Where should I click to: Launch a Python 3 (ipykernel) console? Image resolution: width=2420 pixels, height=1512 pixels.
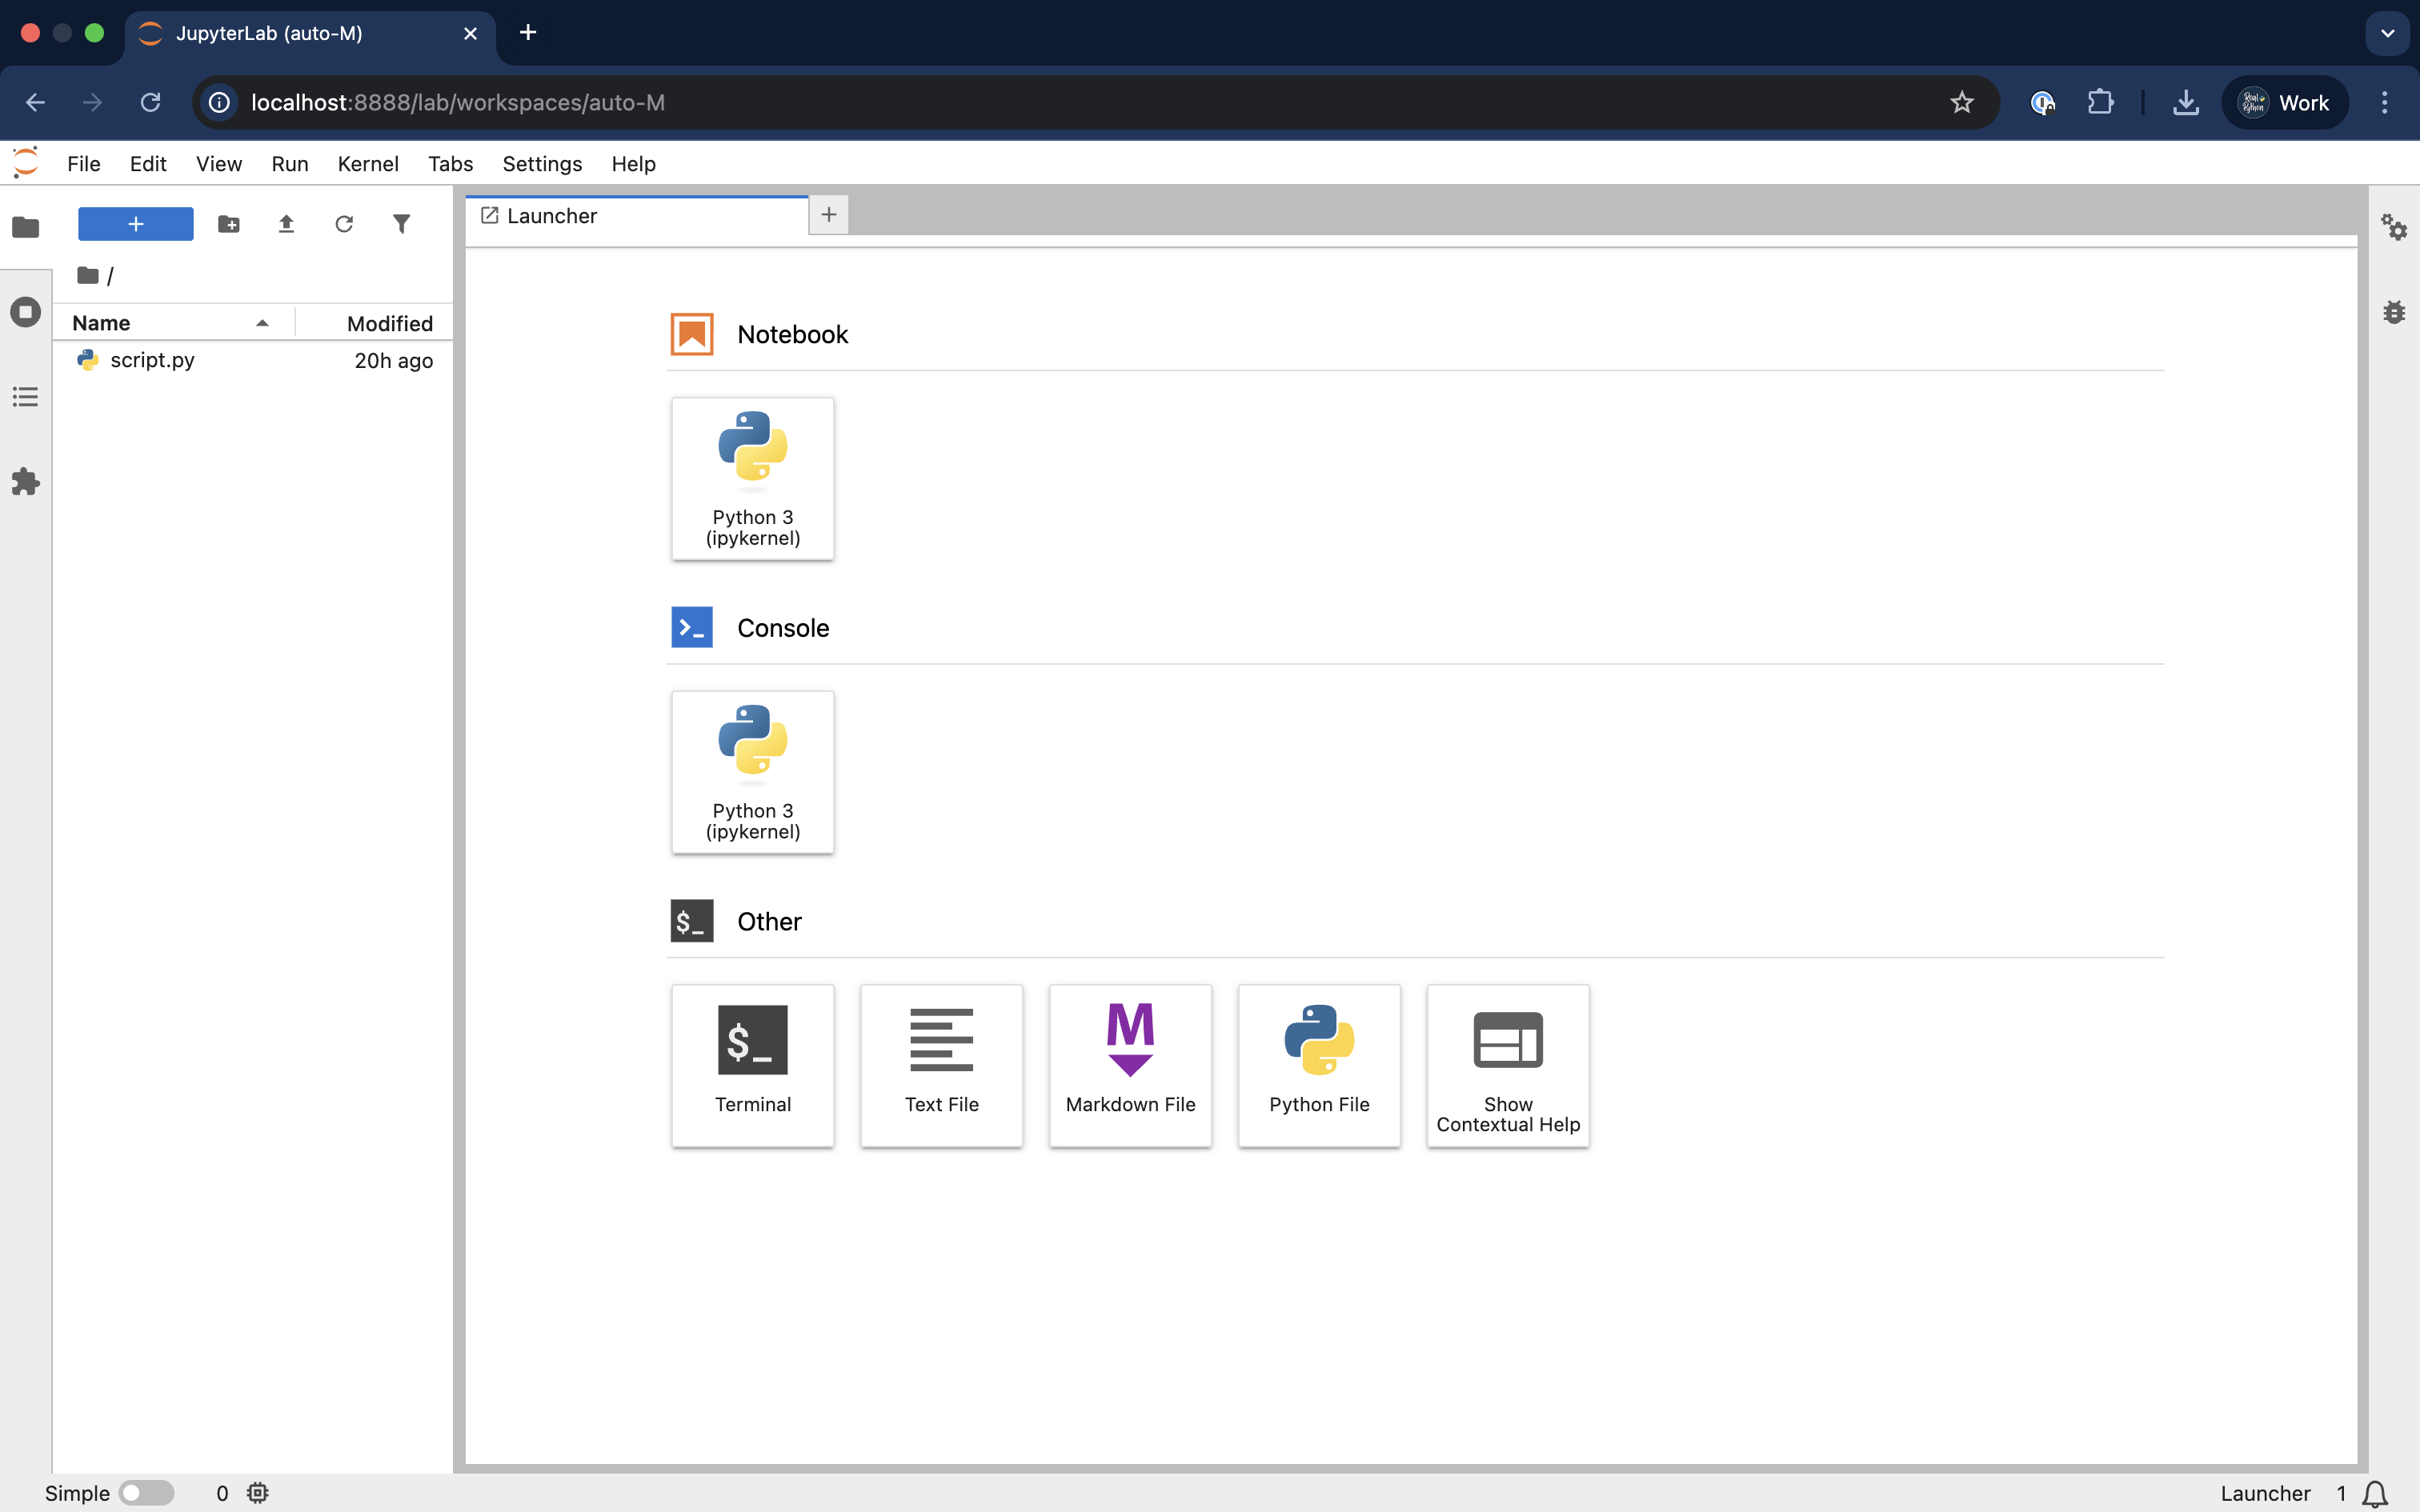pos(753,772)
